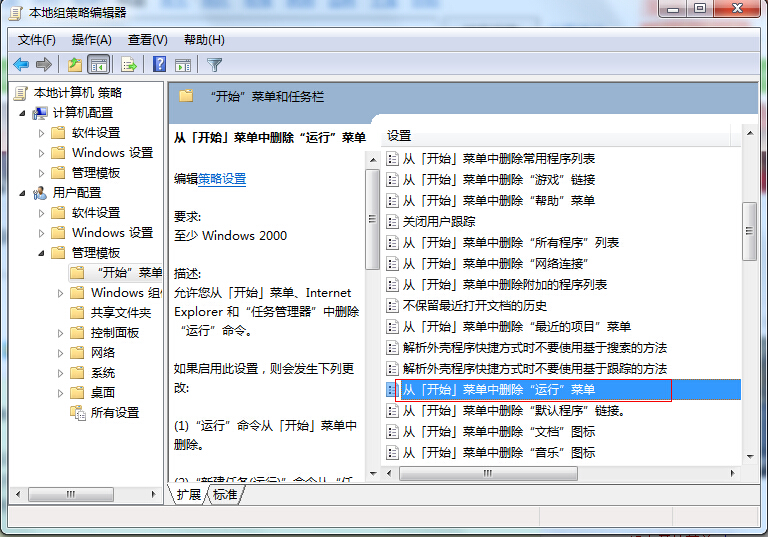Expand the 控制面板 tree node
This screenshot has width=768, height=537.
tap(61, 332)
